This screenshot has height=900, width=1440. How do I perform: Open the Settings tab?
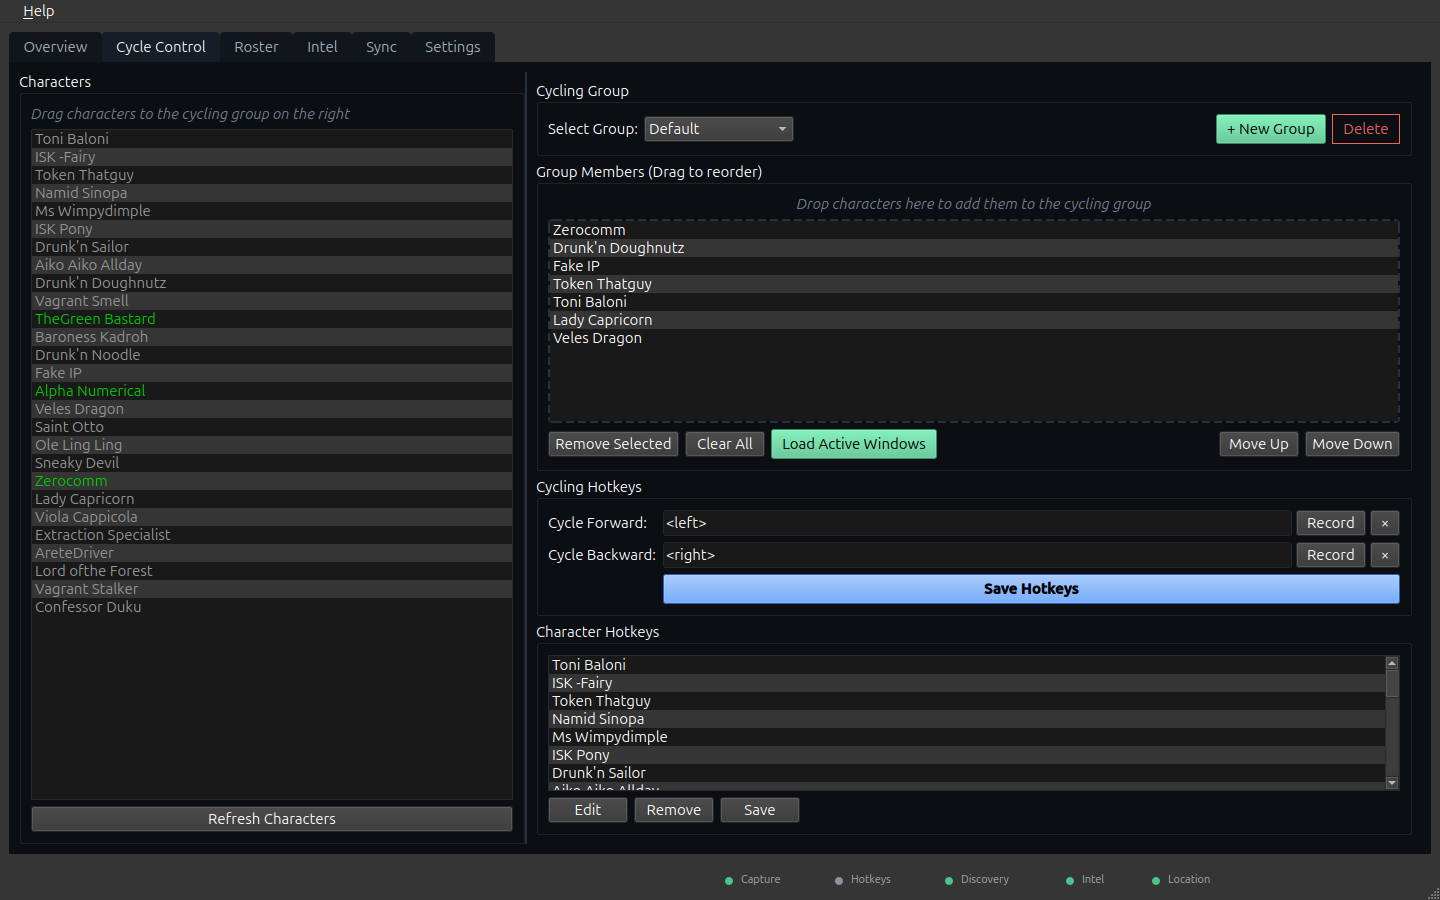[452, 47]
